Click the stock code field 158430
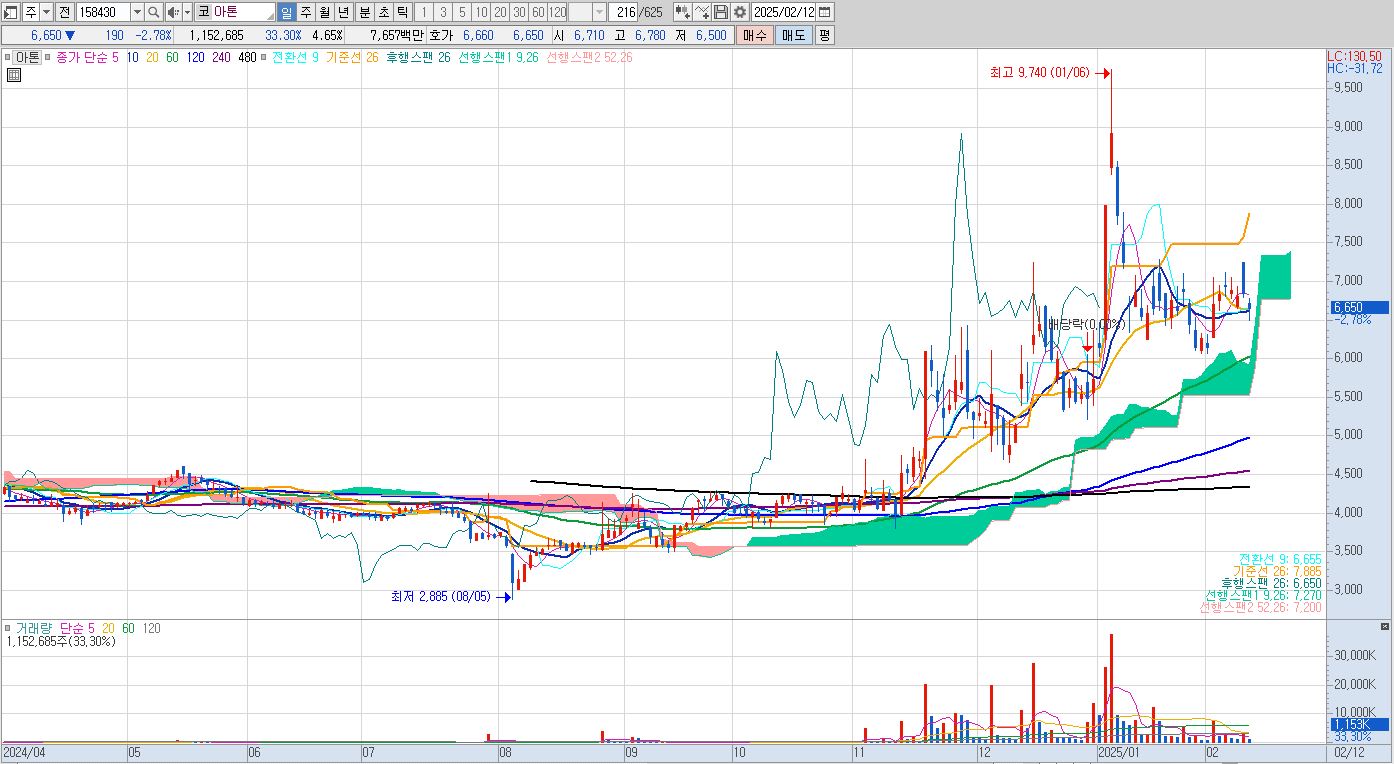 [x=103, y=12]
